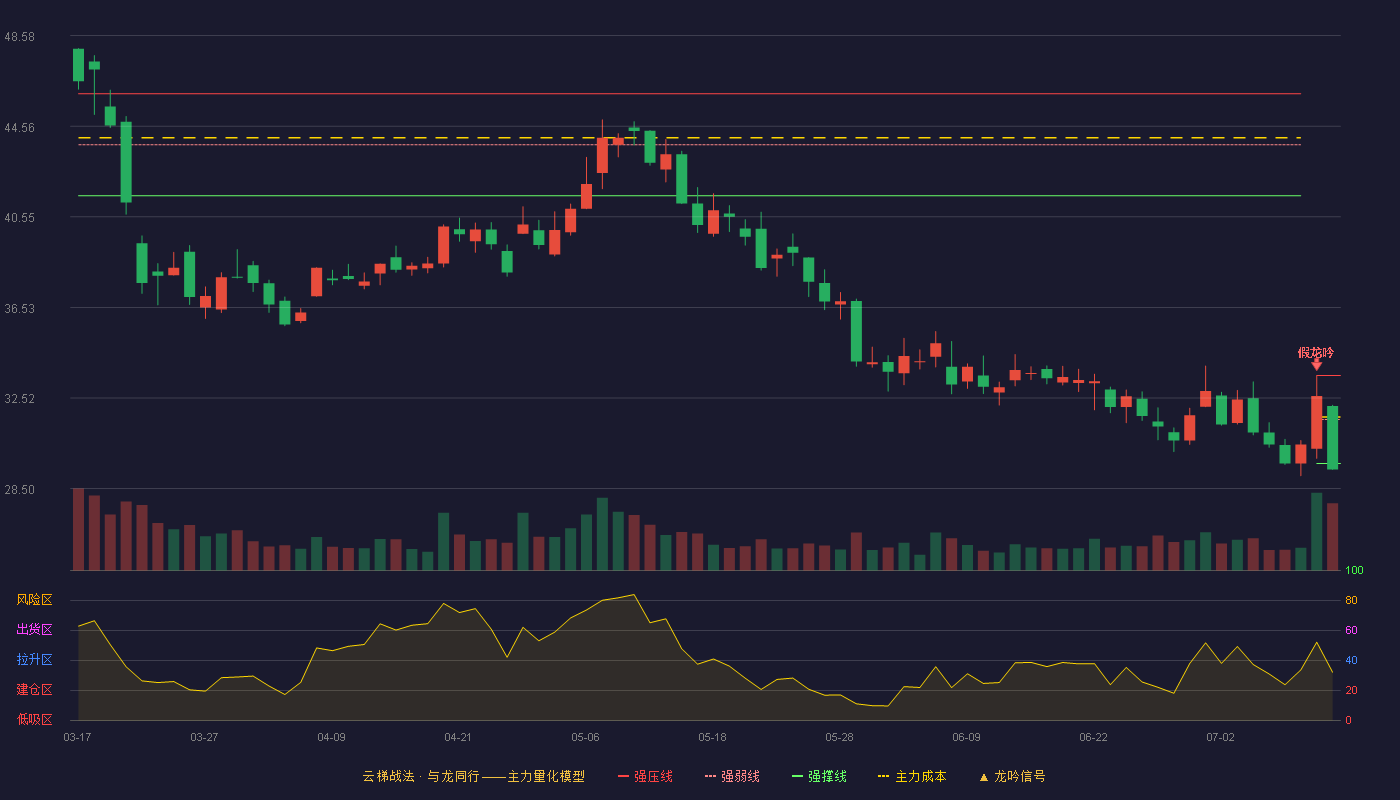
Task: Click the 07-02 date label
Action: tap(1220, 737)
